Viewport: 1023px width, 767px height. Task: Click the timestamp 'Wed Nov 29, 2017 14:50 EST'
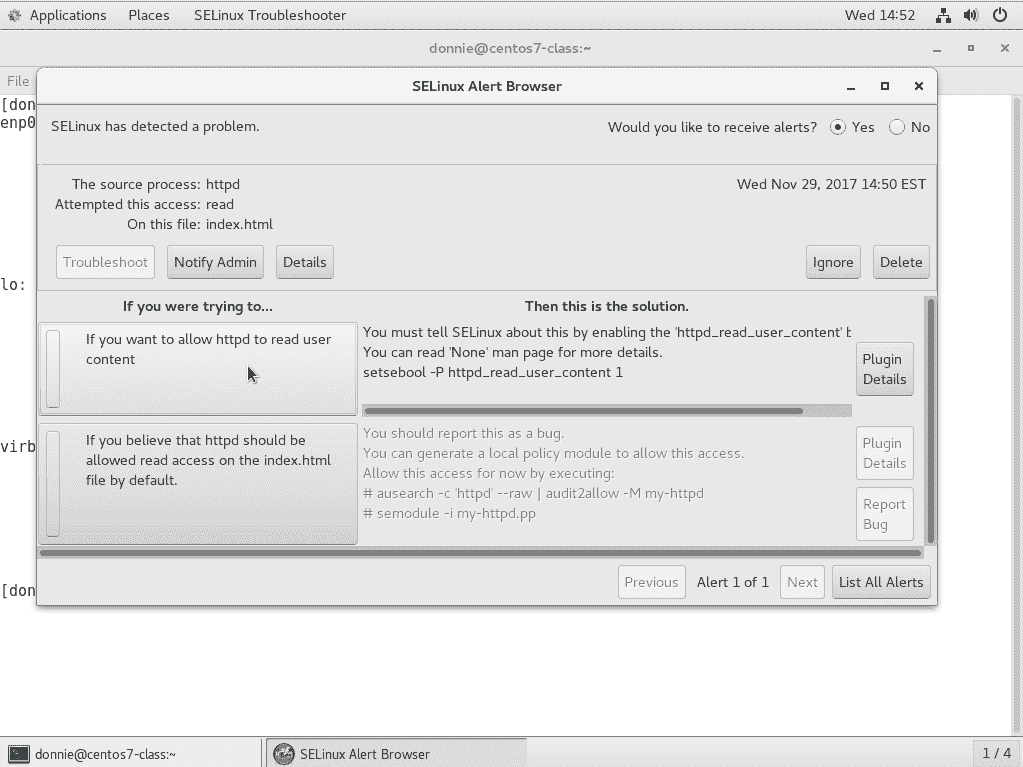[831, 184]
